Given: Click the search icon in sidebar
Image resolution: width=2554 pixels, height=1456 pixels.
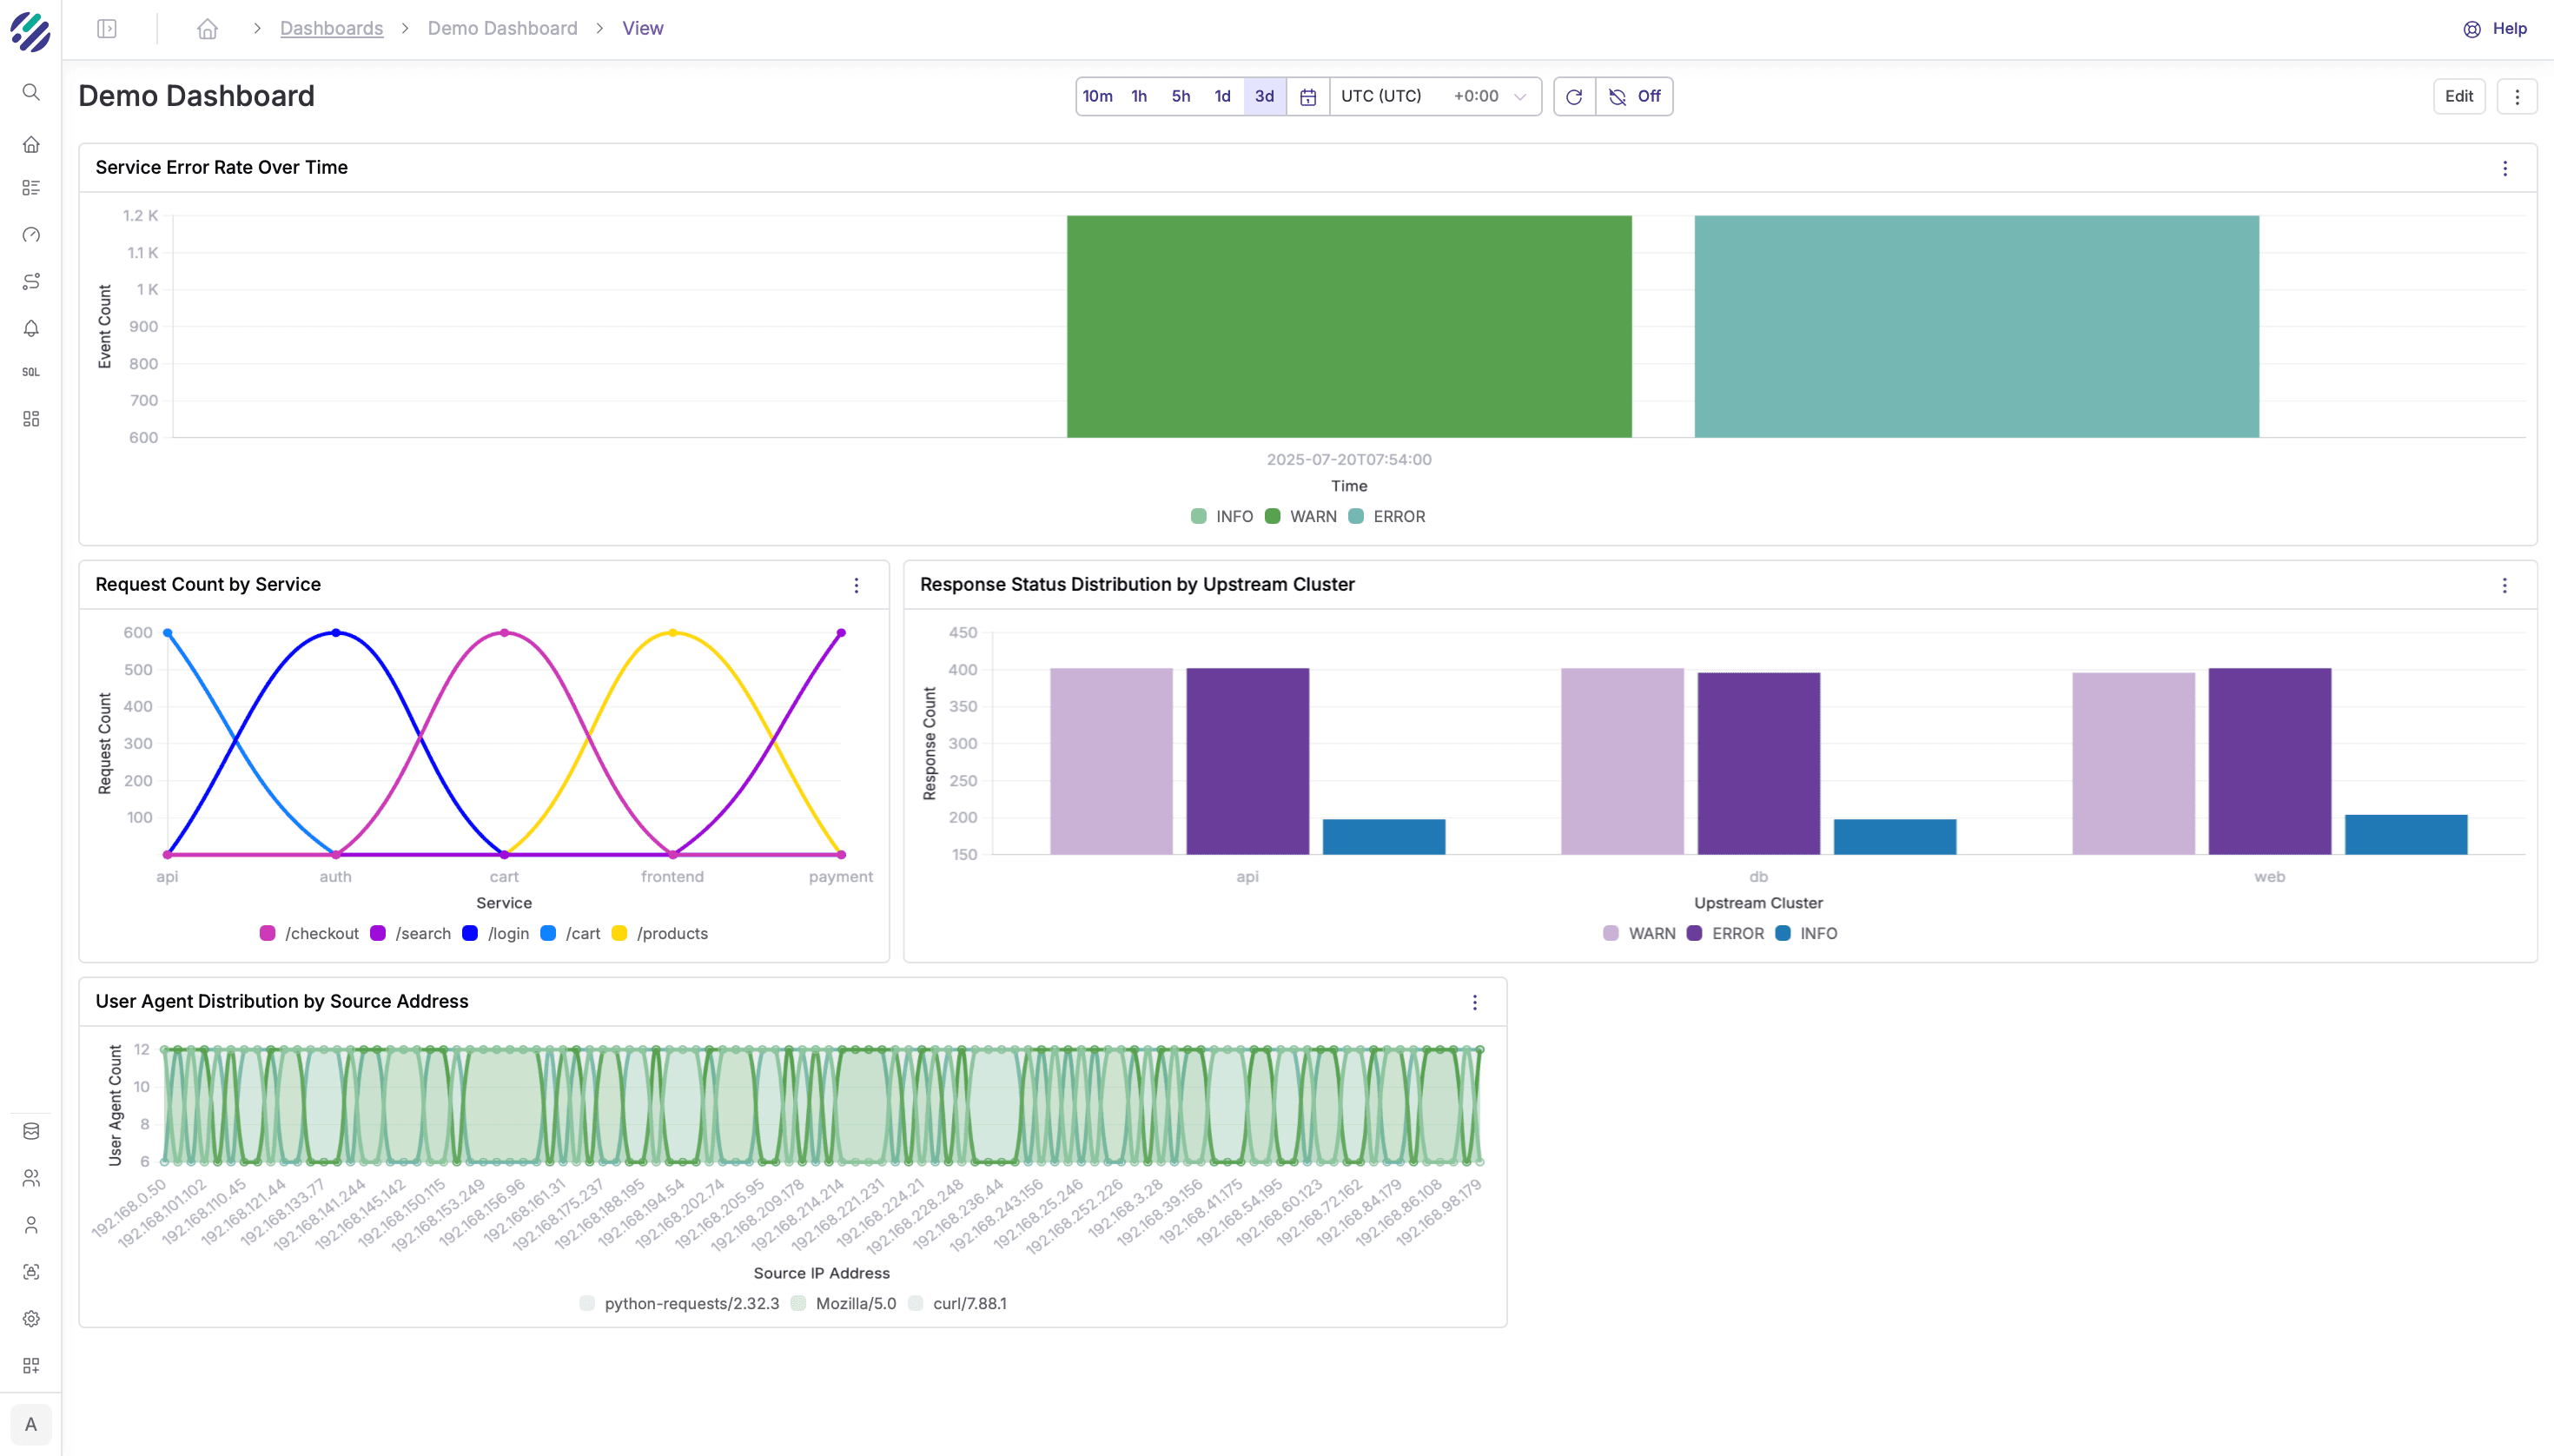Looking at the screenshot, I should pyautogui.click(x=31, y=92).
